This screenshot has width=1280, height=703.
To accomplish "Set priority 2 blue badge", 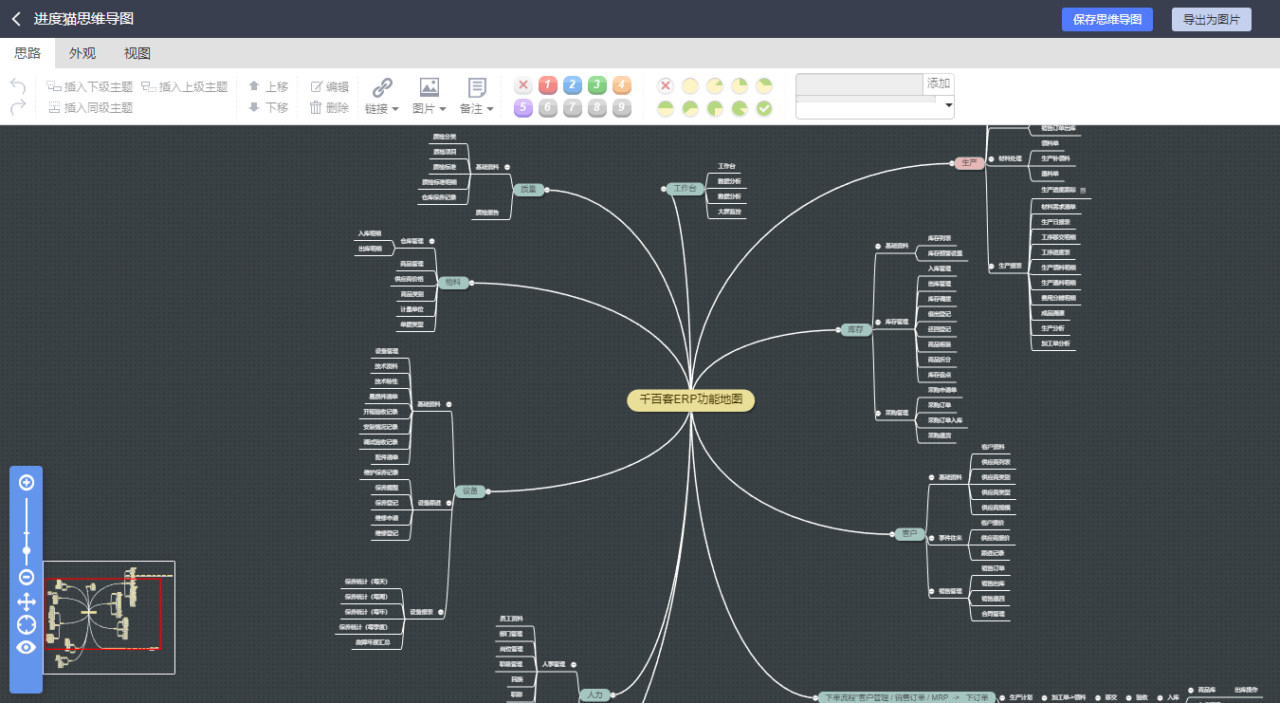I will click(x=572, y=85).
